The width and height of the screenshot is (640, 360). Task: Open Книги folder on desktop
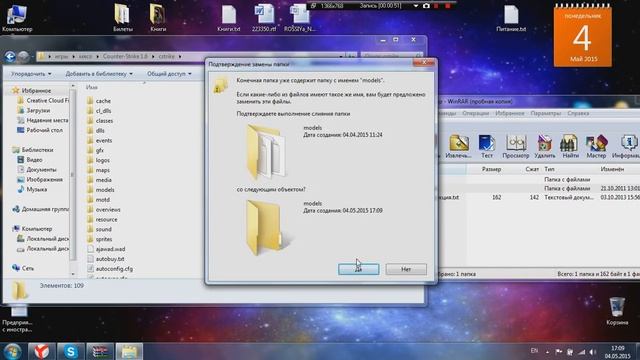click(x=158, y=18)
